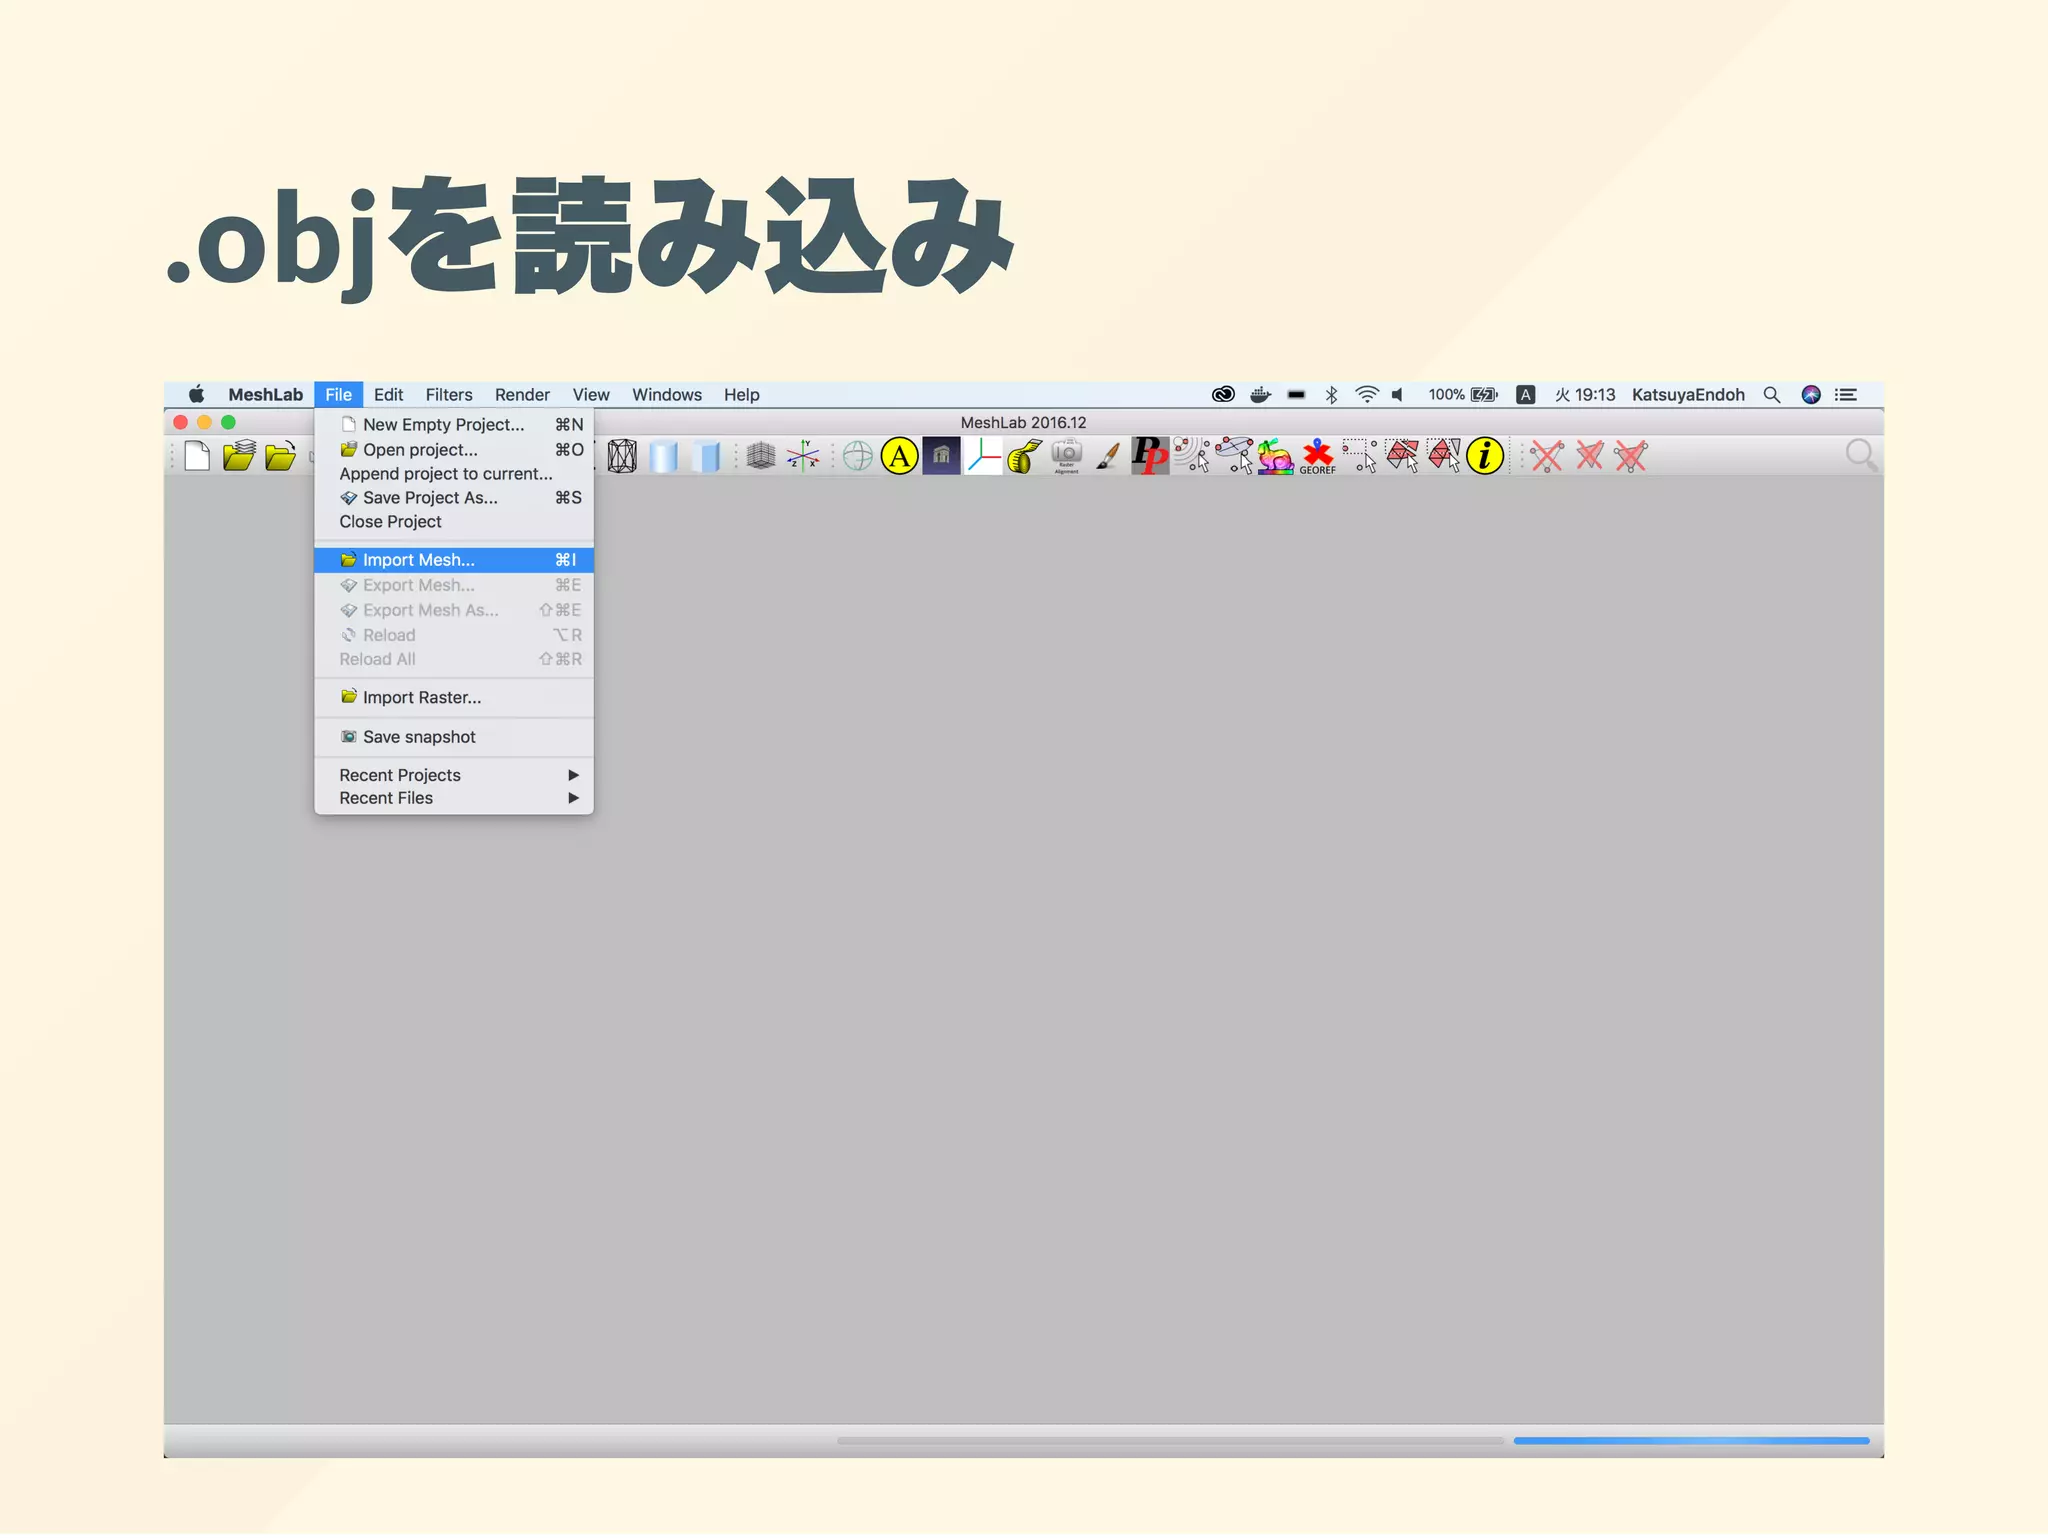Click the yellow A align tool icon
Image resolution: width=2048 pixels, height=1538 pixels.
pyautogui.click(x=900, y=457)
